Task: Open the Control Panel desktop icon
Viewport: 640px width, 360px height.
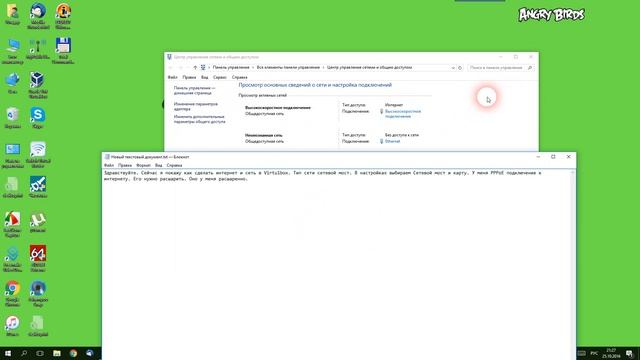Action: [x=12, y=155]
